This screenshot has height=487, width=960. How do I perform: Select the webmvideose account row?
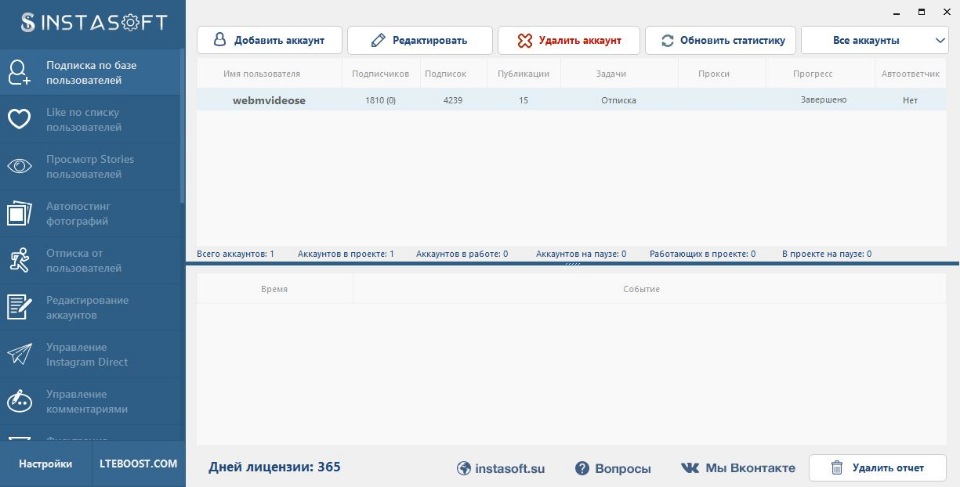[x=571, y=100]
